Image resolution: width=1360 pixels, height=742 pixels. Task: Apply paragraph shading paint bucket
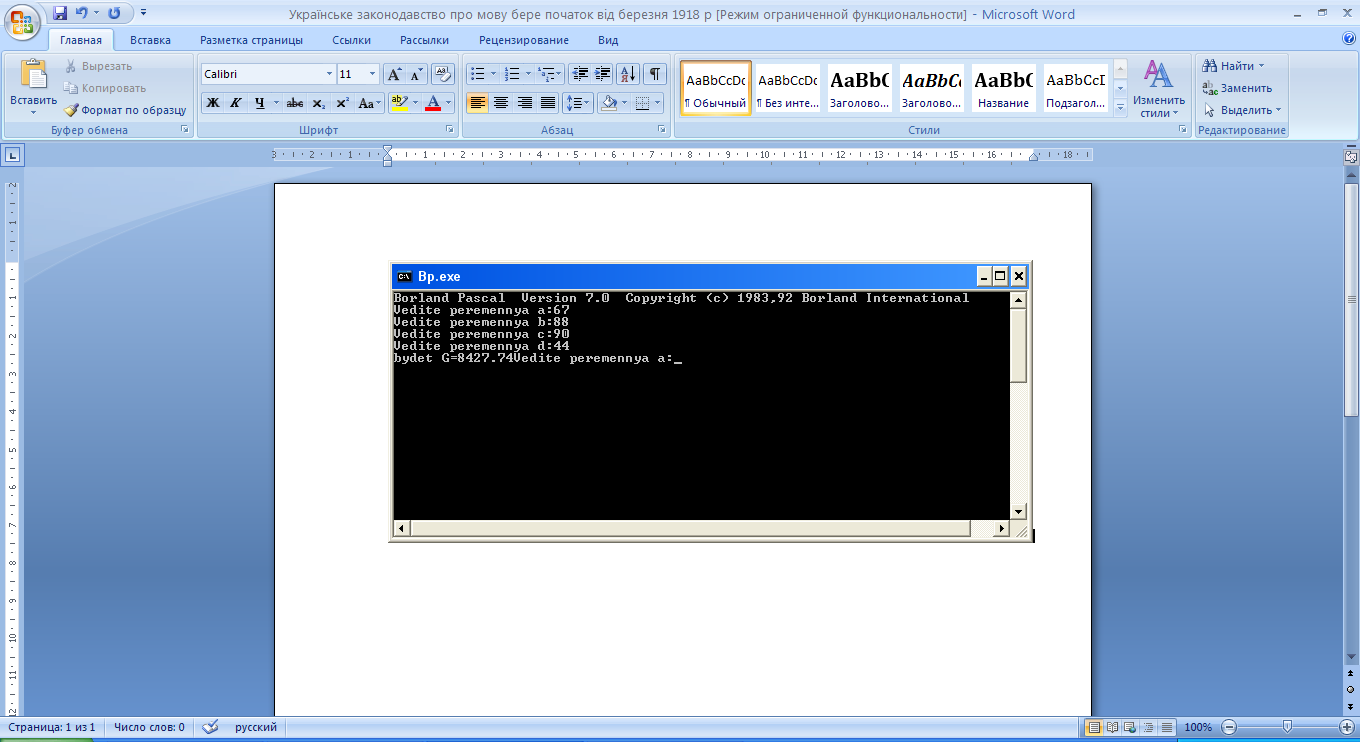tap(607, 103)
